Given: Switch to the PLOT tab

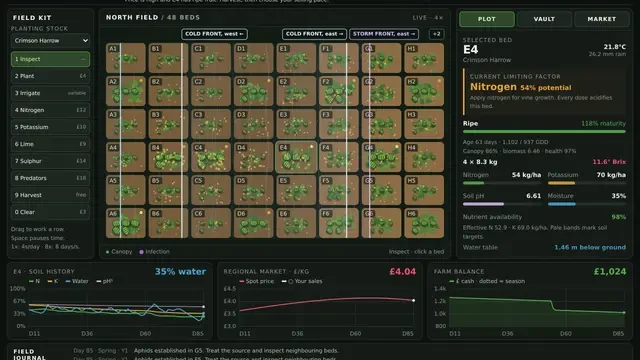Looking at the screenshot, I should point(487,19).
